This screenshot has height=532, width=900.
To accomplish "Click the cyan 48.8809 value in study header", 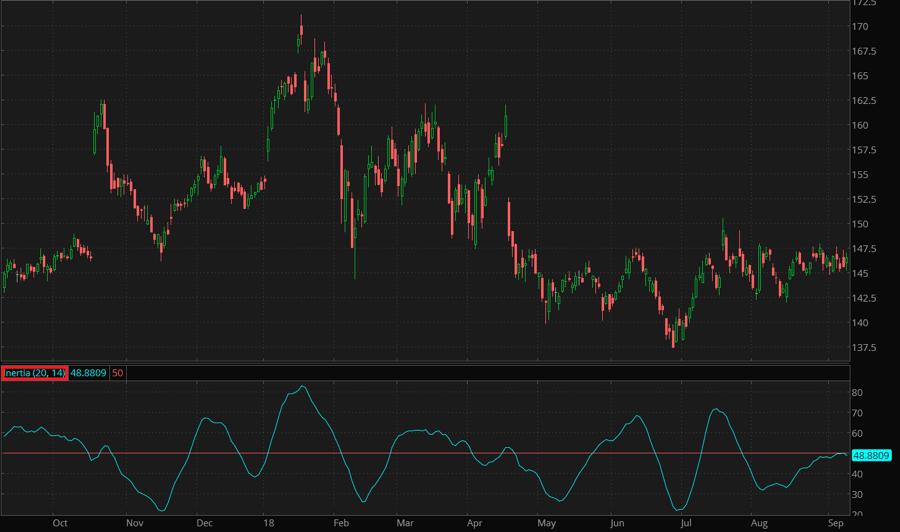I will 89,373.
